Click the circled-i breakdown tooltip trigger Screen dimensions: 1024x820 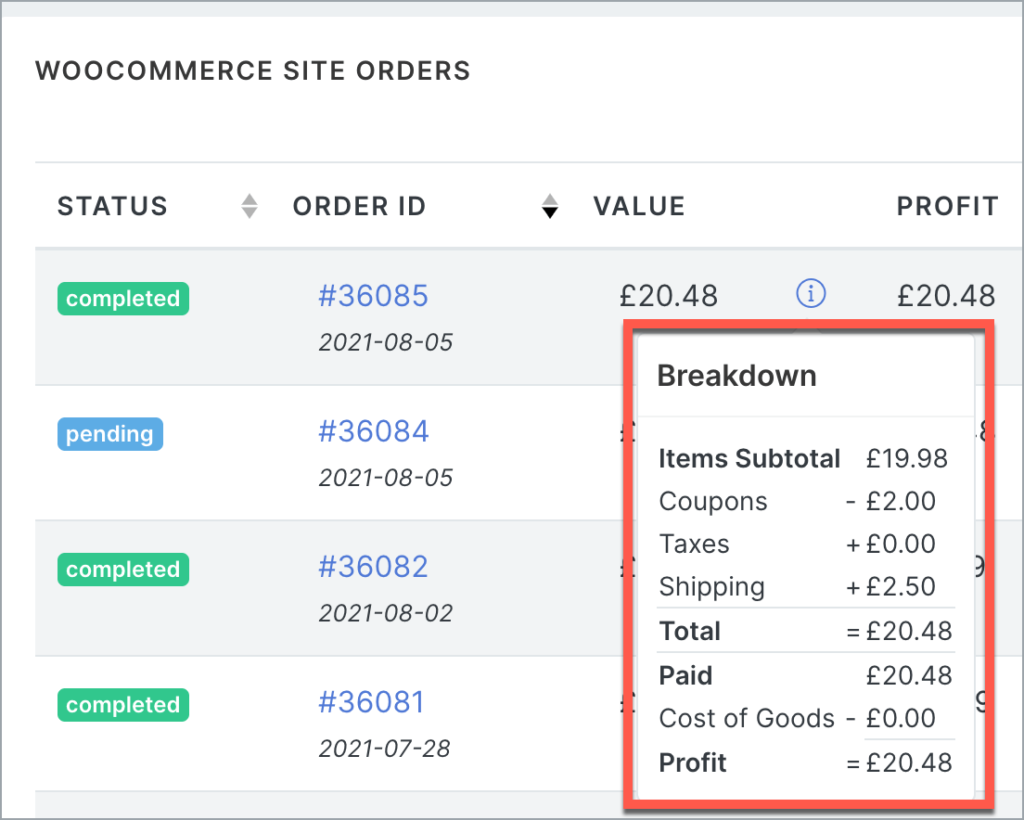811,294
